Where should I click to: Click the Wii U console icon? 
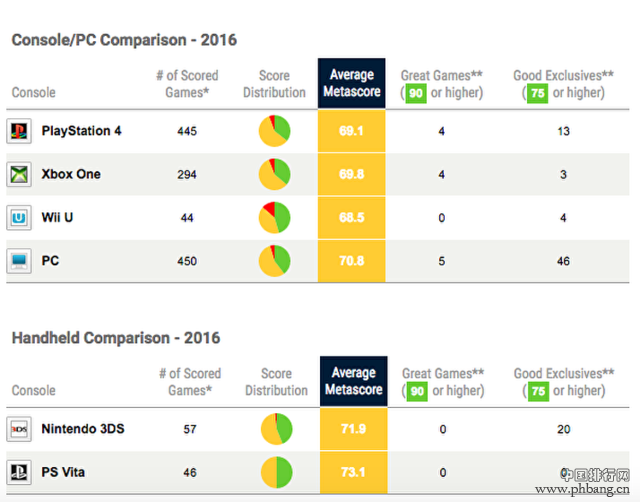(x=19, y=218)
